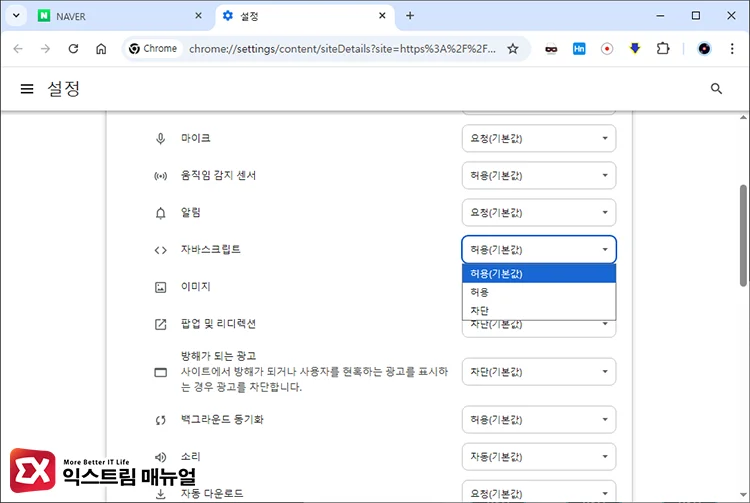
Task: Click the microphone icon next to 마이크
Action: [x=161, y=139]
